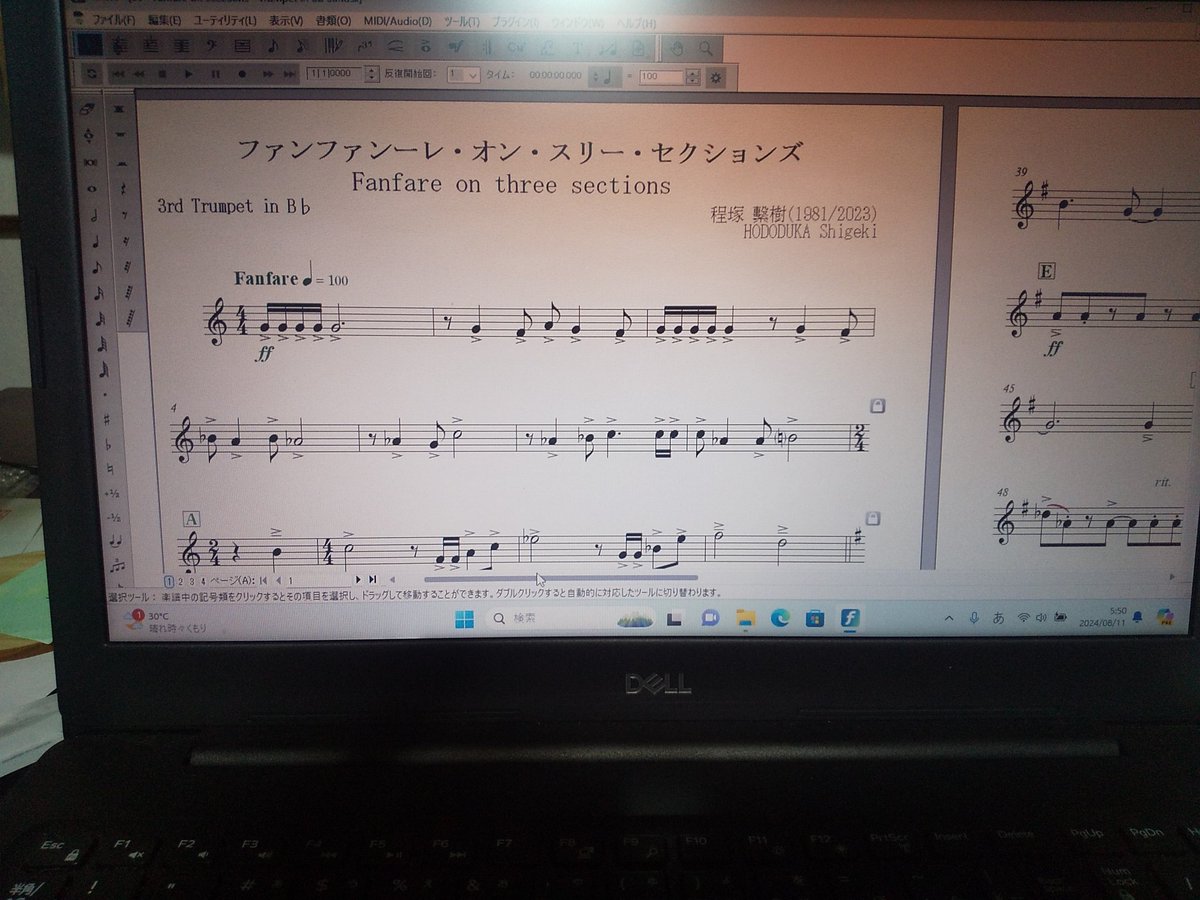Open the playback settings gear
The width and height of the screenshot is (1200, 900).
(718, 77)
